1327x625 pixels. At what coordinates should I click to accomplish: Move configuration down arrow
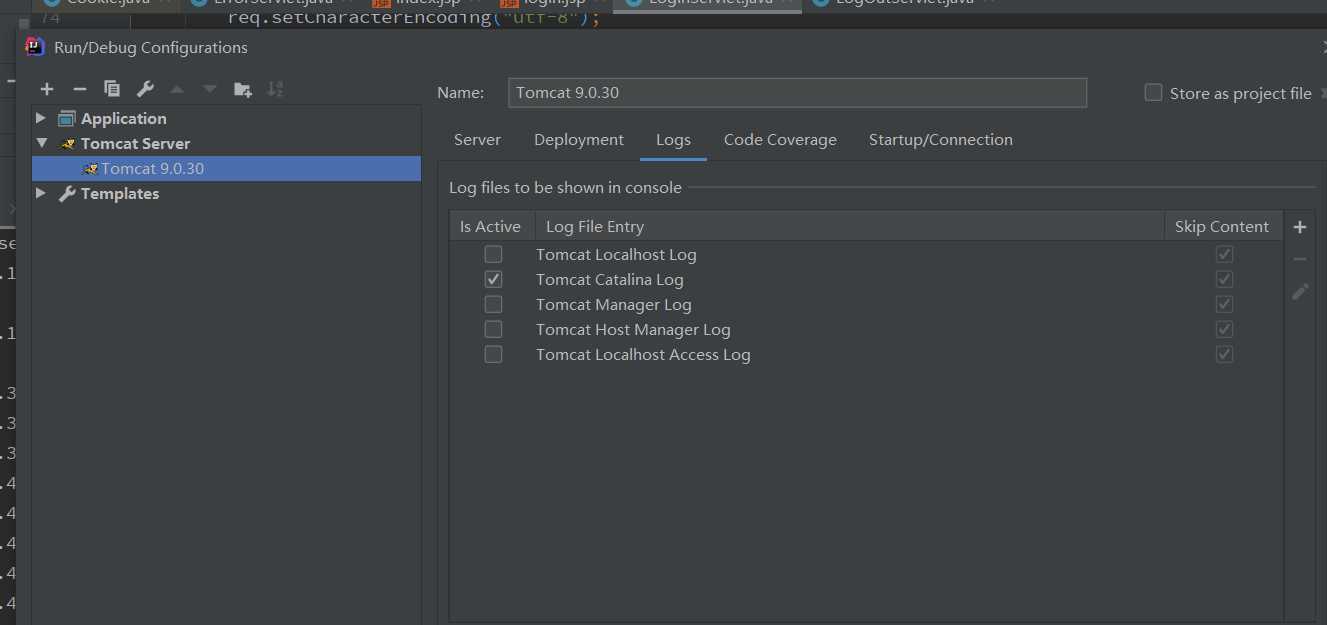210,90
